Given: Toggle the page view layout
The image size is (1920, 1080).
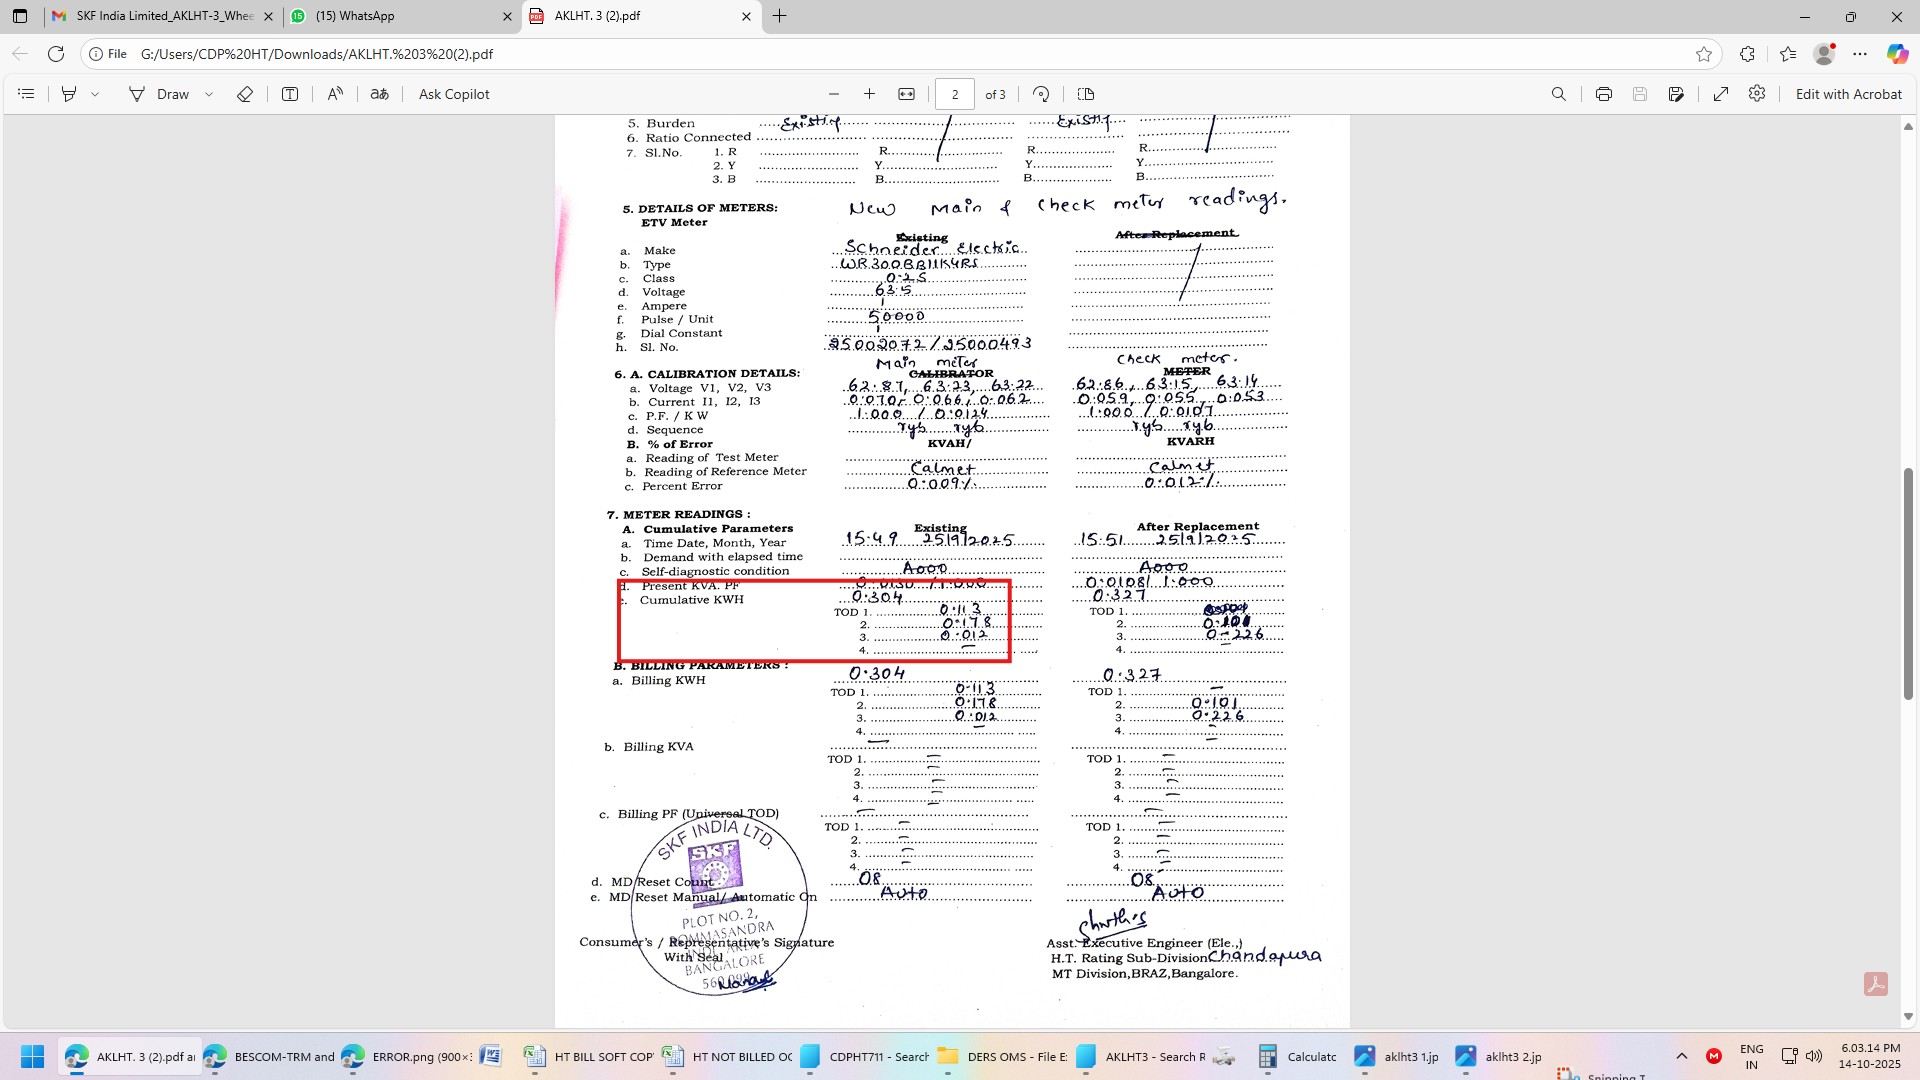Looking at the screenshot, I should (1086, 94).
